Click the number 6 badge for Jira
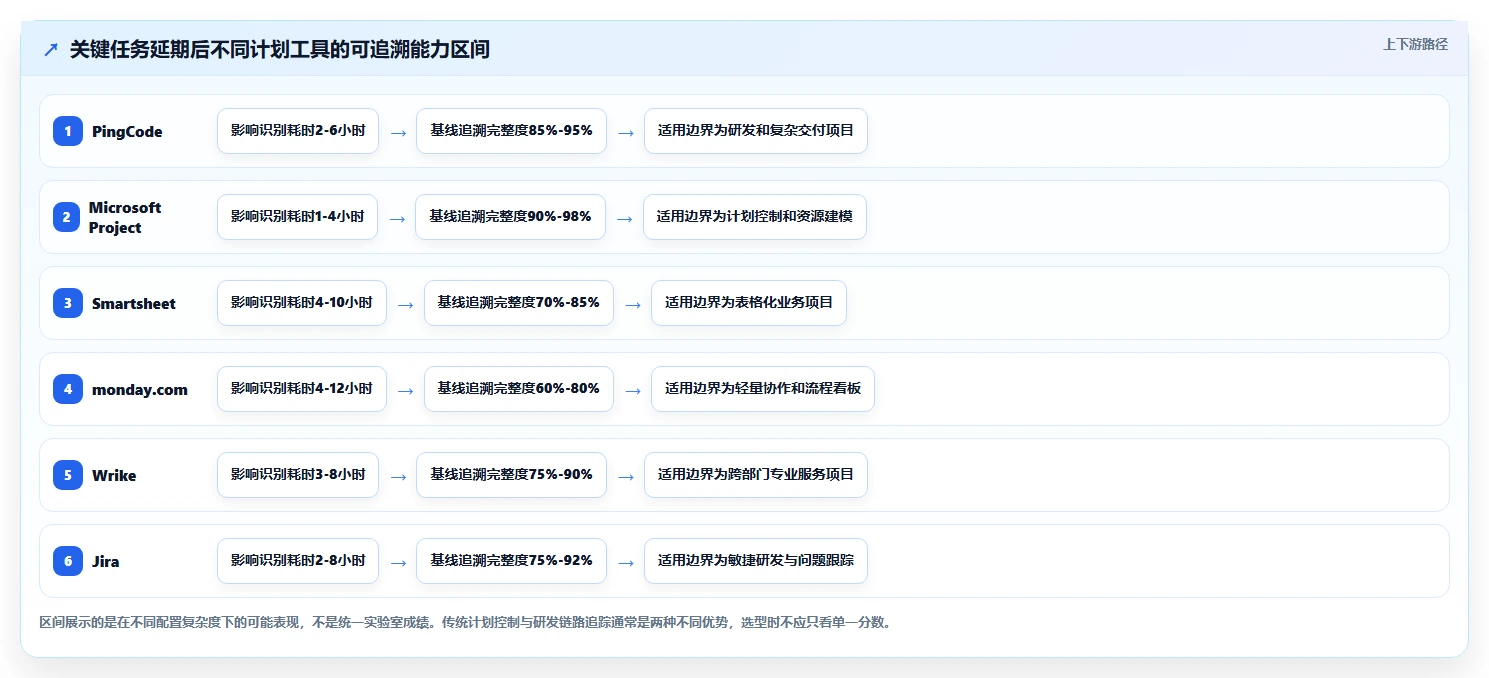The image size is (1489, 678). coord(68,561)
